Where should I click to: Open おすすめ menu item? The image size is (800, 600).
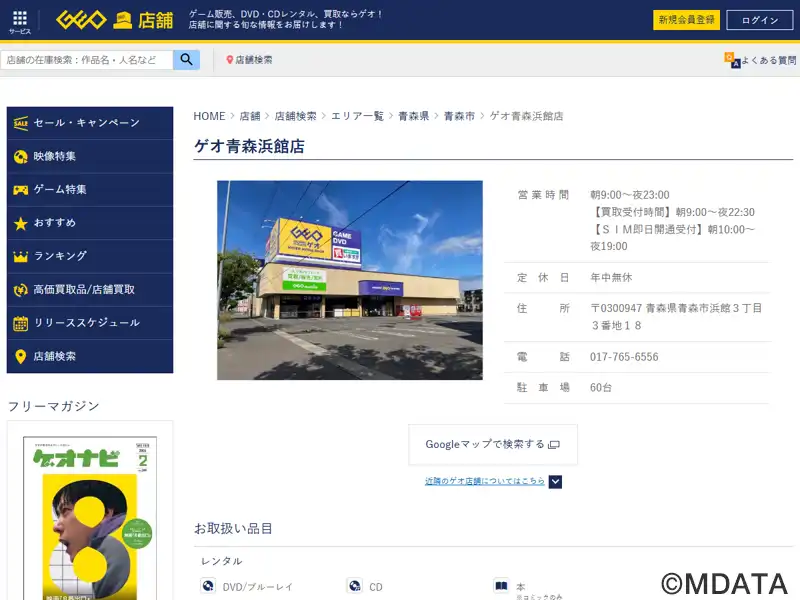(x=90, y=223)
